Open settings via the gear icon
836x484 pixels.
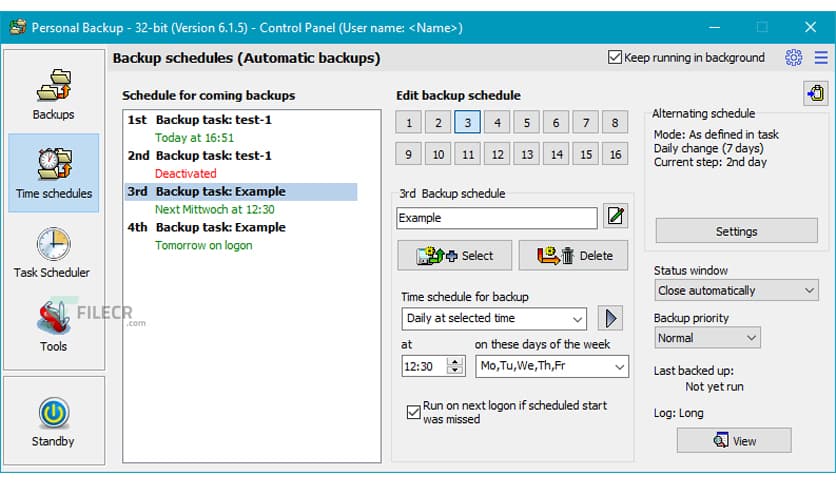click(x=793, y=57)
